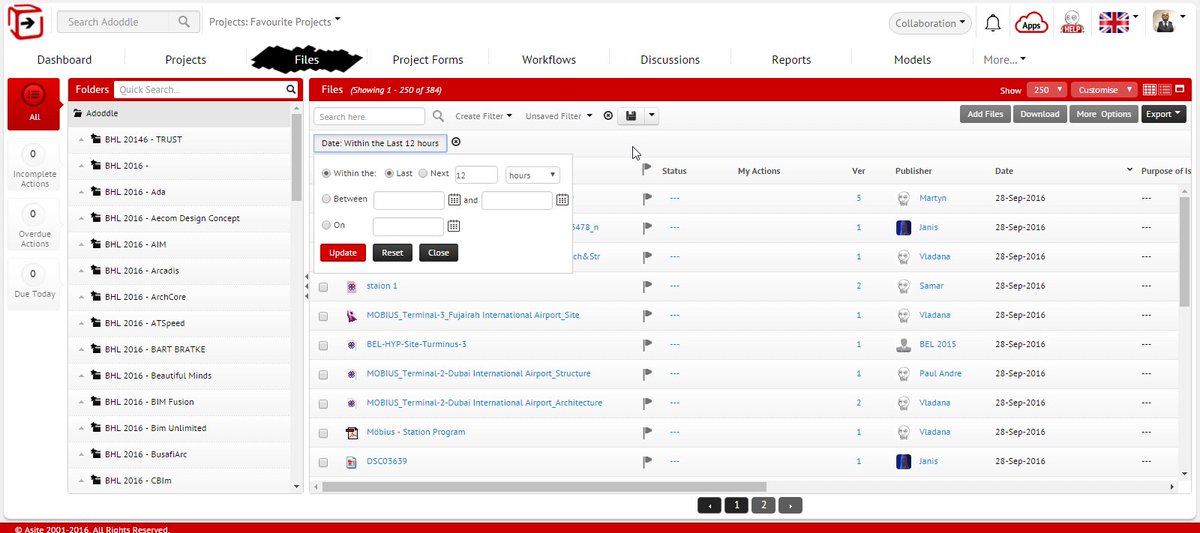Click the Download button
Viewport: 1200px width, 533px height.
1040,114
